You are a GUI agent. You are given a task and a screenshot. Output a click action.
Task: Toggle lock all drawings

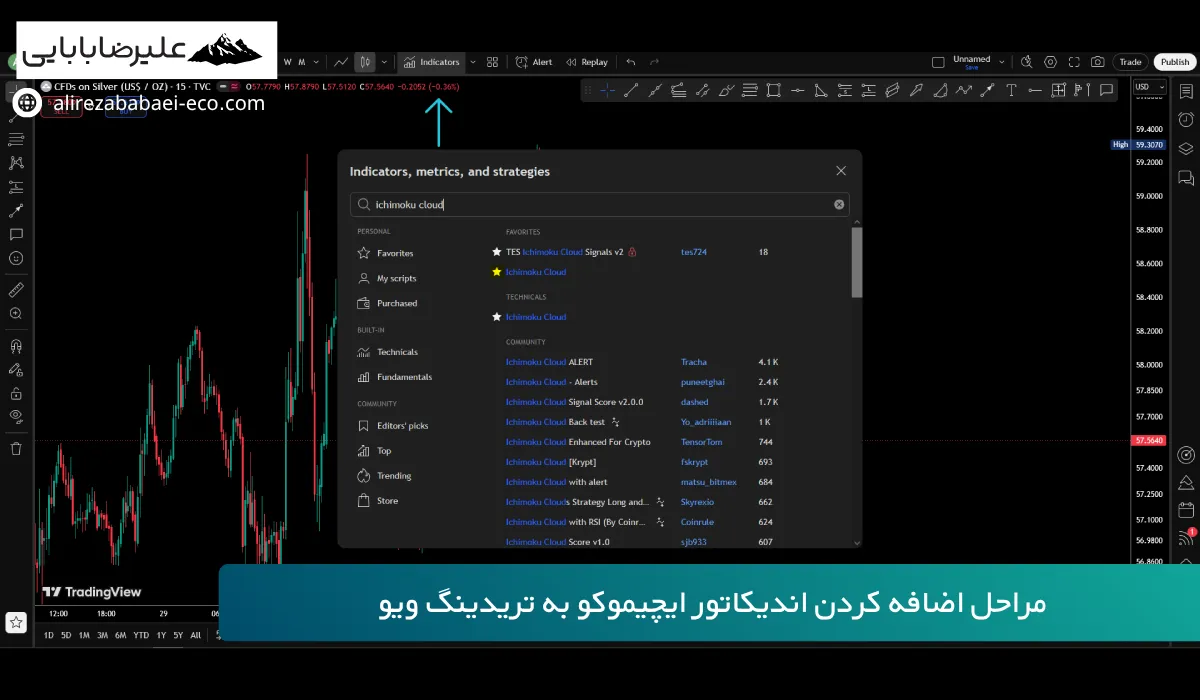point(16,394)
